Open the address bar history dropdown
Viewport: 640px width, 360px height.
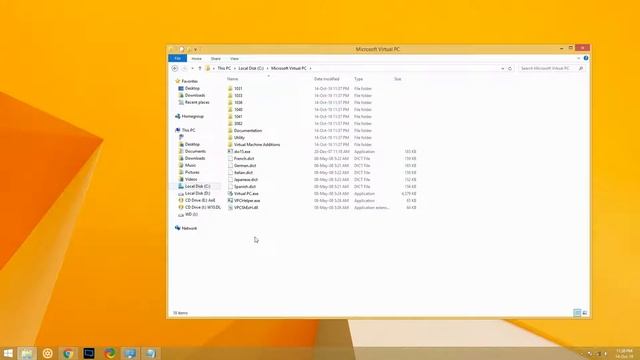click(502, 69)
